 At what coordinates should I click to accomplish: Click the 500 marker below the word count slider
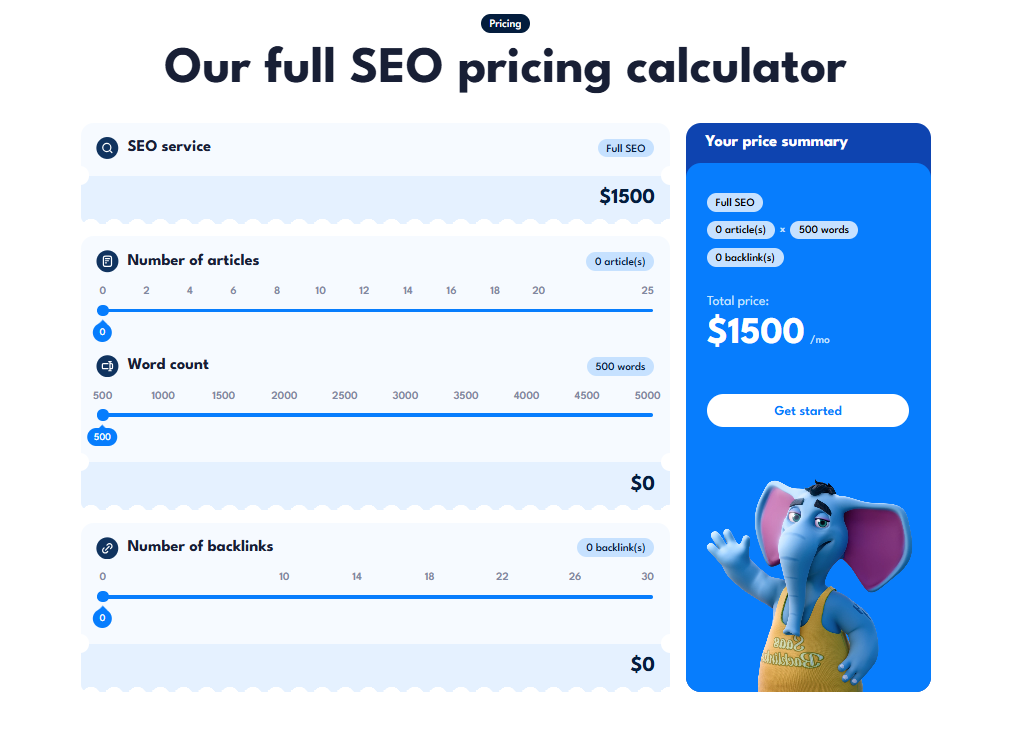tap(102, 436)
